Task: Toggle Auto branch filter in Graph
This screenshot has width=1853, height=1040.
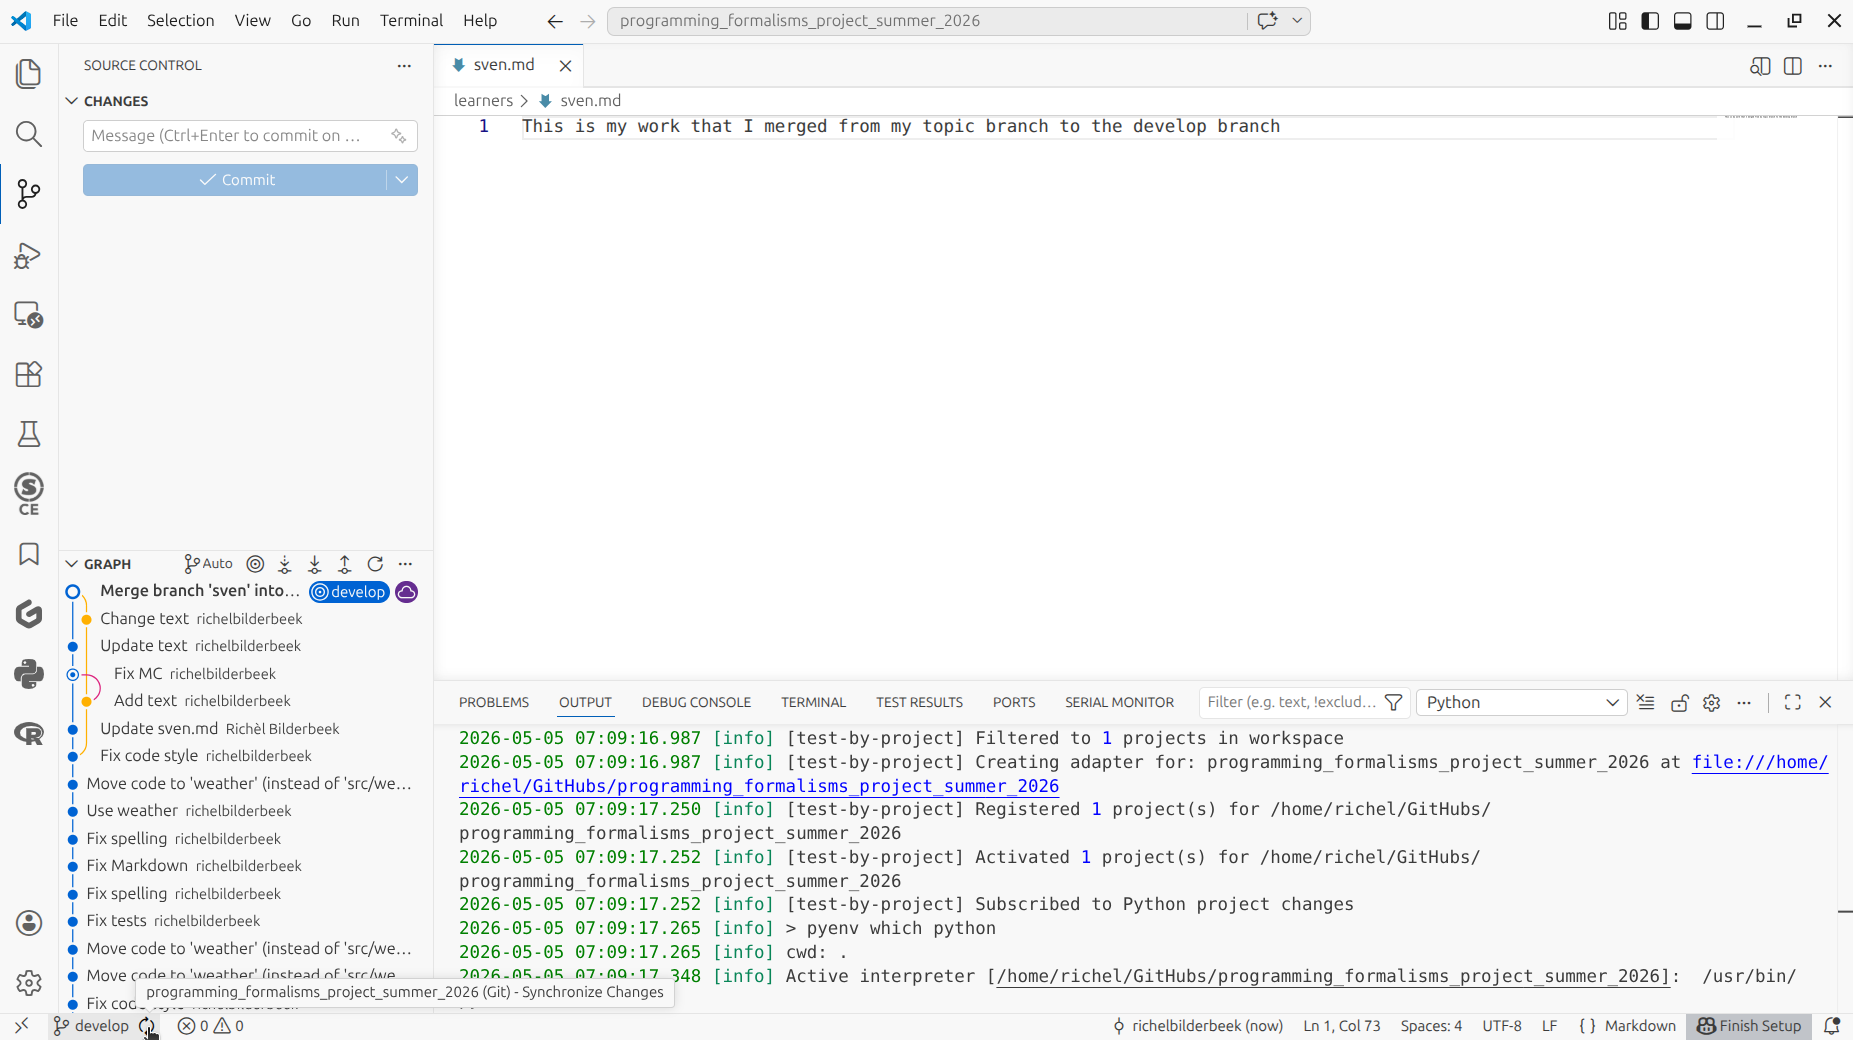Action: (208, 564)
